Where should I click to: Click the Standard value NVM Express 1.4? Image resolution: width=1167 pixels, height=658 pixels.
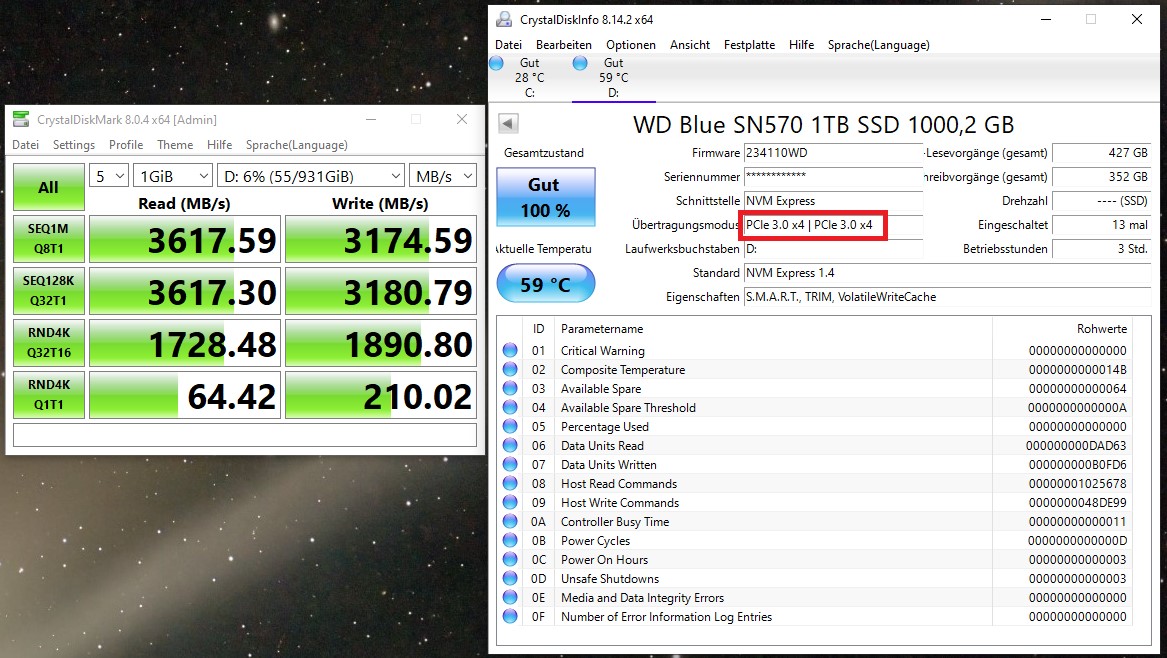(947, 272)
